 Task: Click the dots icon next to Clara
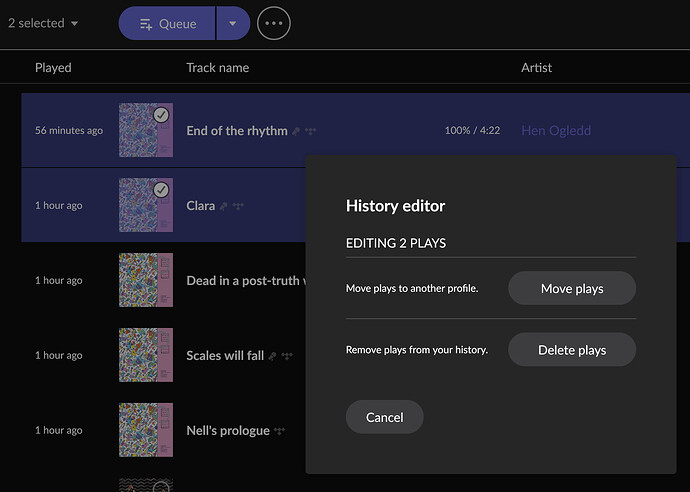point(238,206)
